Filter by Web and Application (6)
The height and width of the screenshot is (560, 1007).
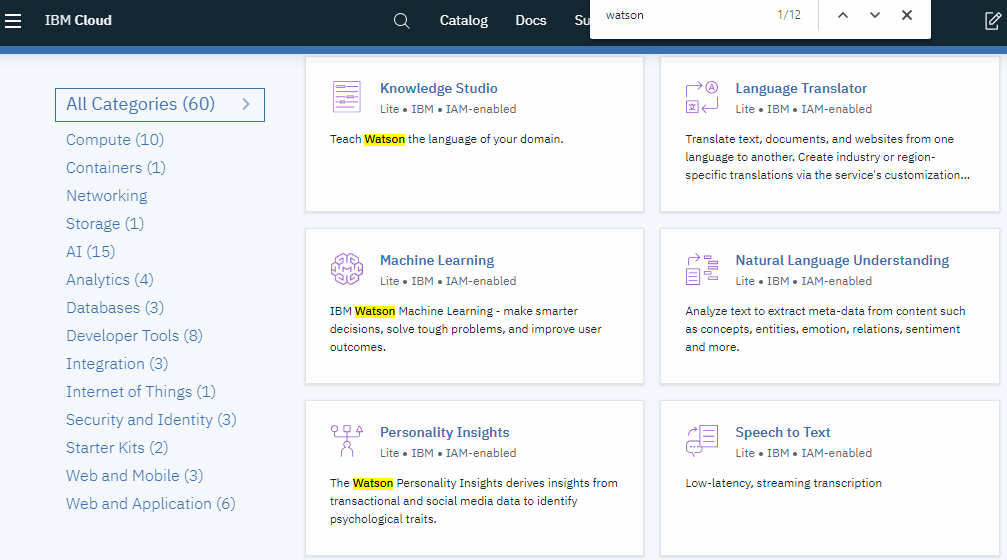(151, 504)
